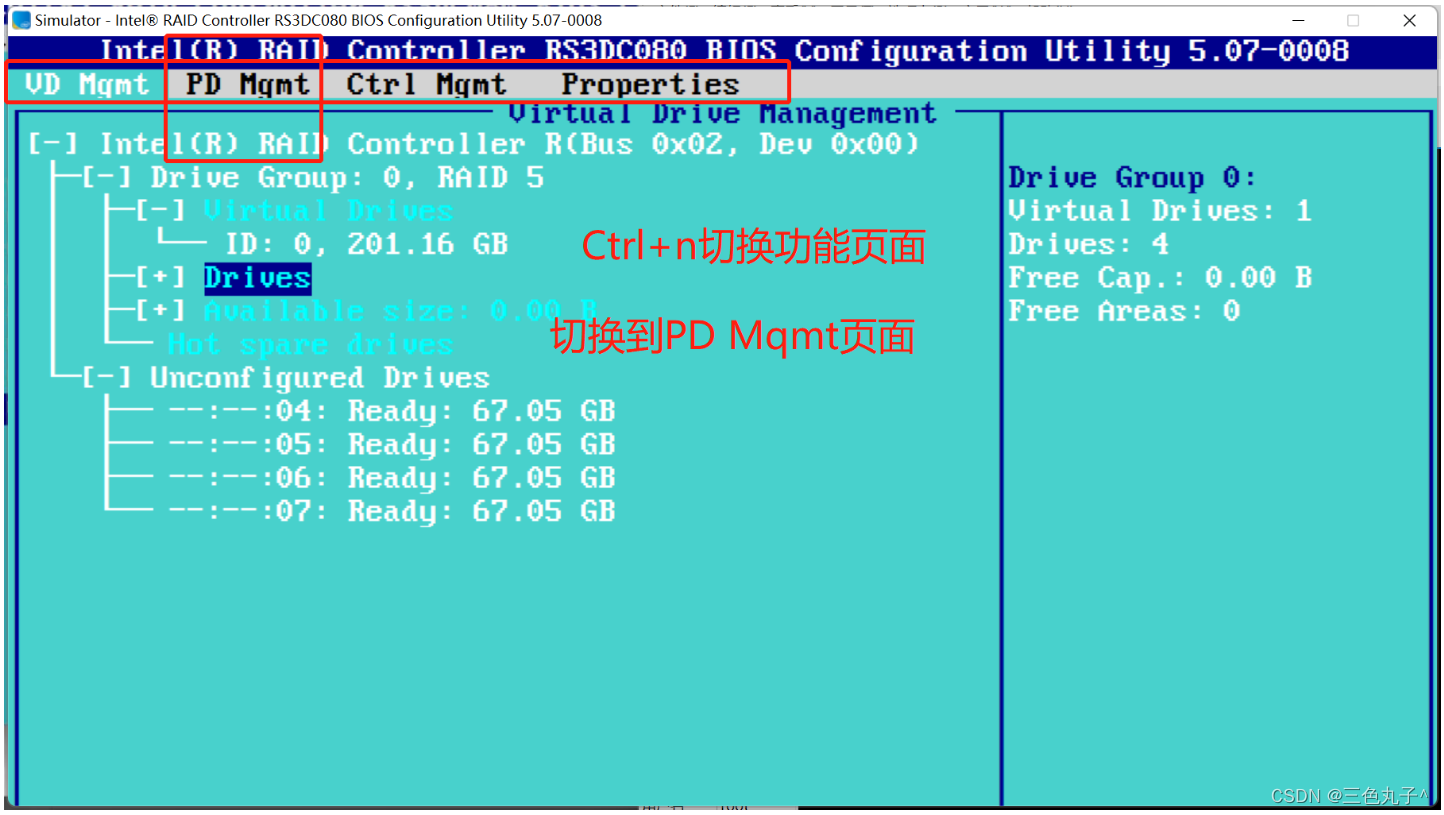The image size is (1444, 815).
Task: Select unconfigured drive 06 Ready 67.05 GB
Action: point(391,478)
